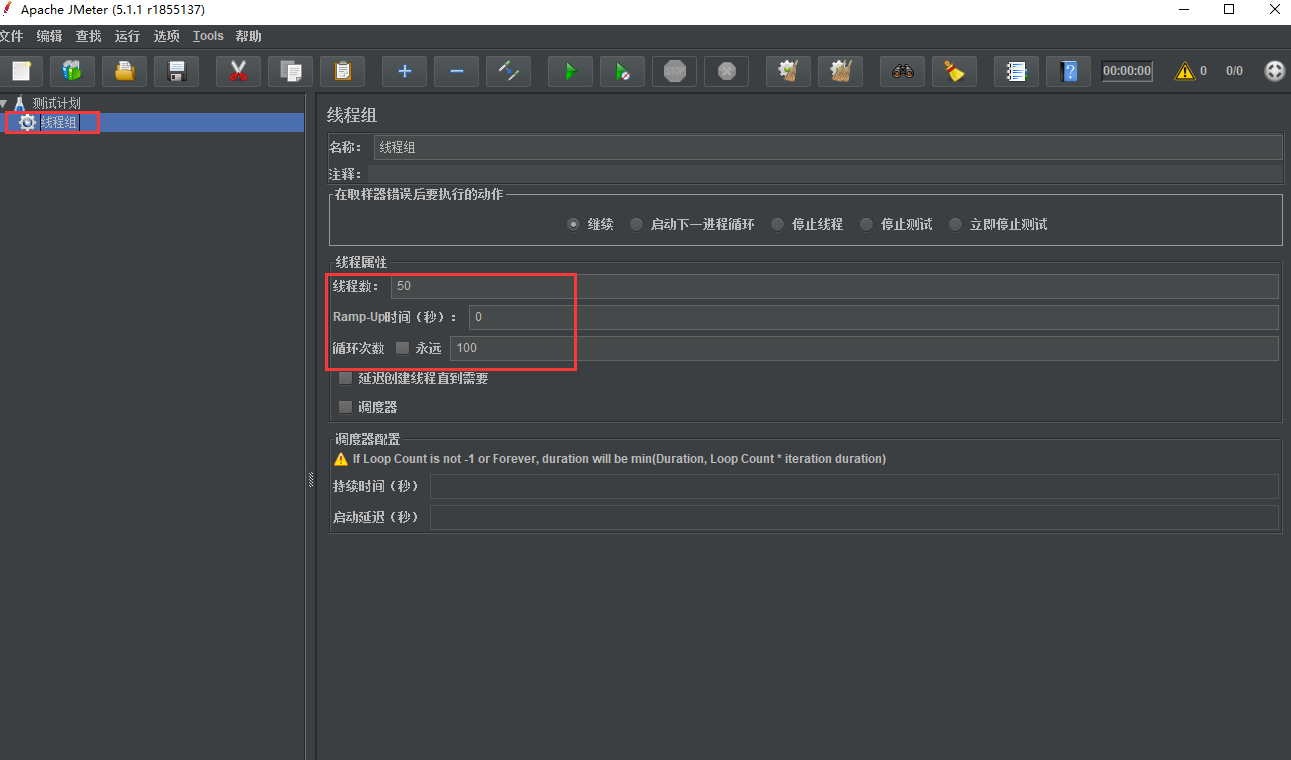Open the 运行 menu
1291x760 pixels.
pos(127,36)
